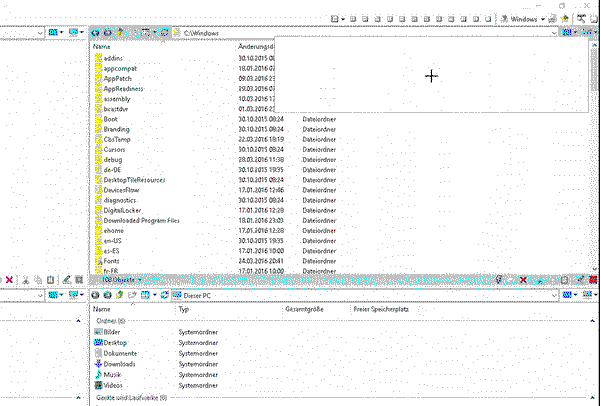Click the search binoculars icon at top right
The height and width of the screenshot is (406, 600).
tap(581, 19)
